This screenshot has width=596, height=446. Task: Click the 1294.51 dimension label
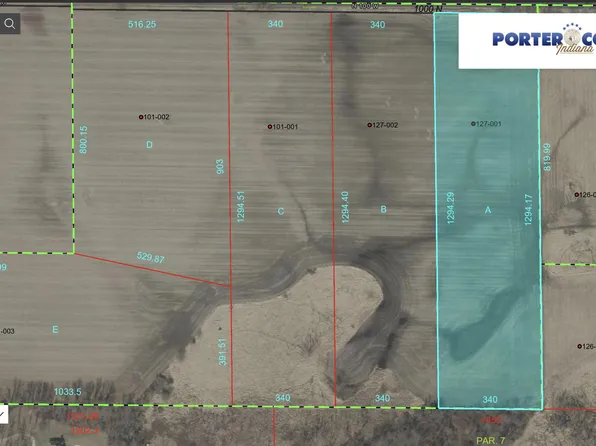coord(241,206)
